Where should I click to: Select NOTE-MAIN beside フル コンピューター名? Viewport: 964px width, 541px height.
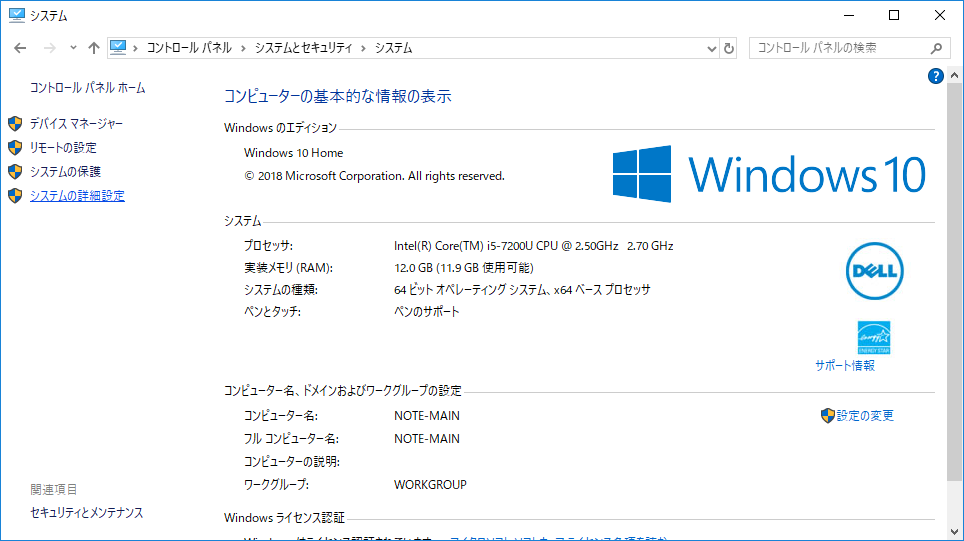427,439
